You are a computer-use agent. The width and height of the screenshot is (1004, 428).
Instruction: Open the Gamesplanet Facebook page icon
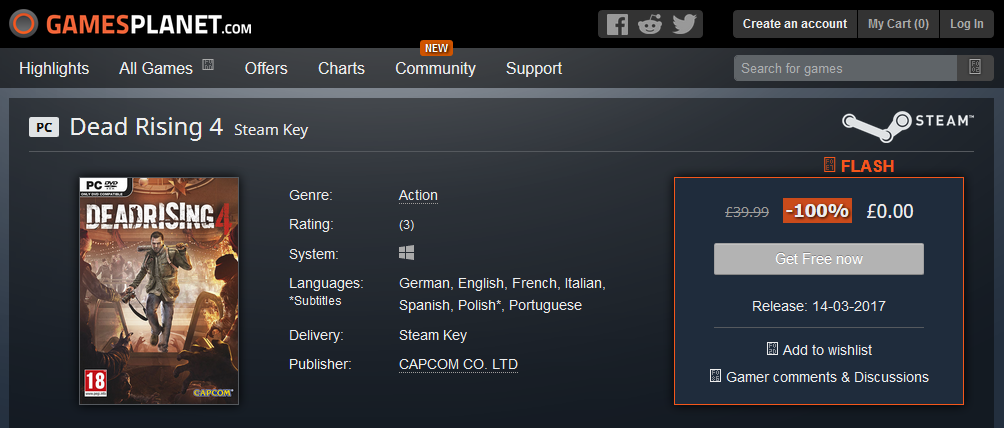(617, 24)
